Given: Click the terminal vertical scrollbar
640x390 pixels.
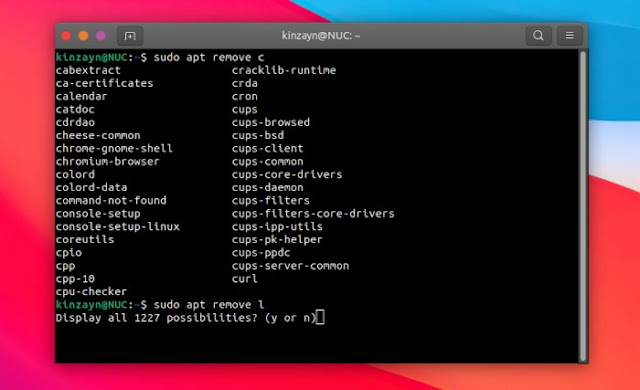Looking at the screenshot, I should coord(583,206).
